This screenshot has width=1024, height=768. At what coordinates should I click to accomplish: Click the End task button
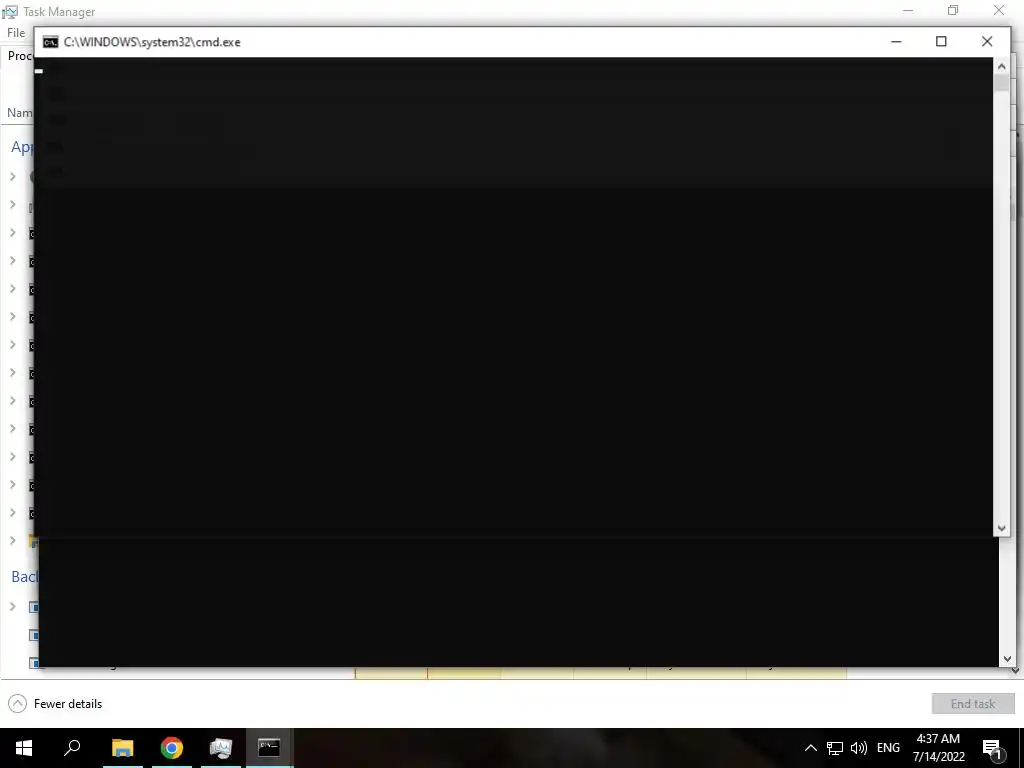(x=972, y=703)
